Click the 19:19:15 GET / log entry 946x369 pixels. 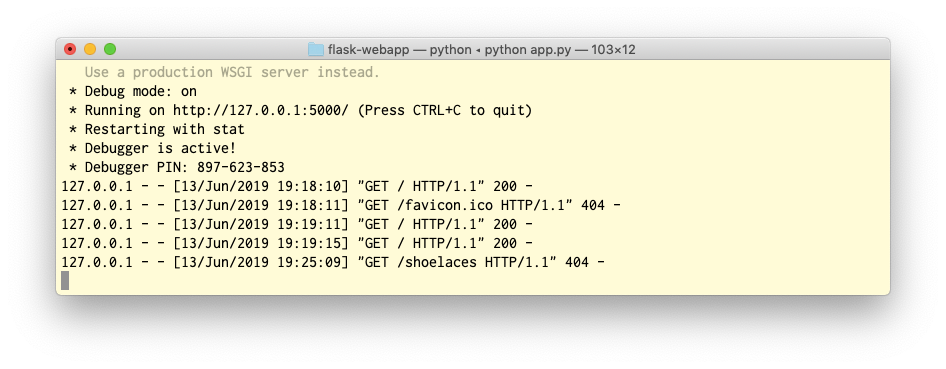[297, 243]
